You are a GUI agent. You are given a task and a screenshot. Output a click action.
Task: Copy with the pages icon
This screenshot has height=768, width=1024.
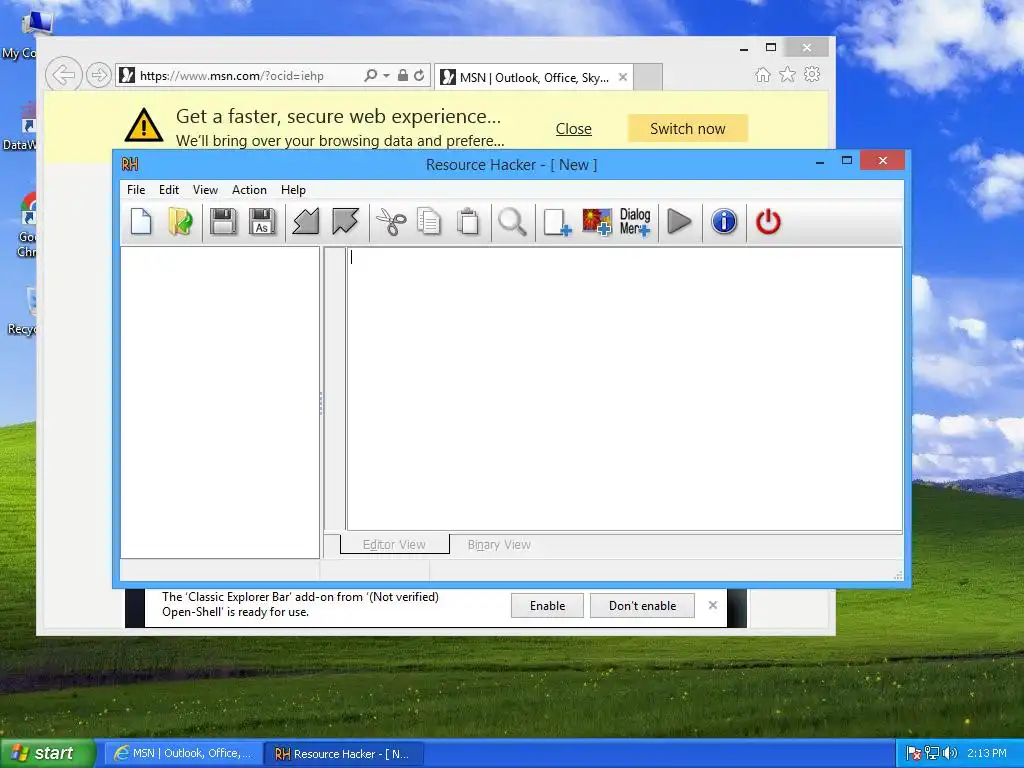tap(429, 222)
